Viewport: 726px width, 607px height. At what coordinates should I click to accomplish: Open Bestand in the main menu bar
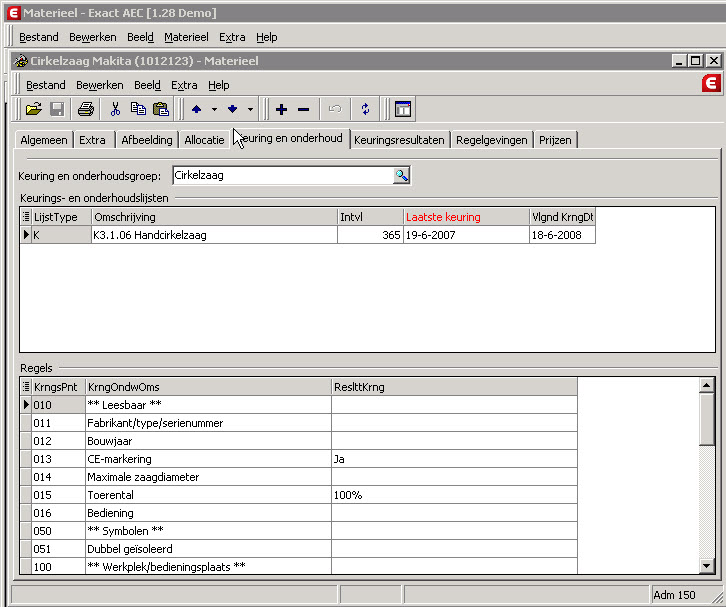click(39, 37)
